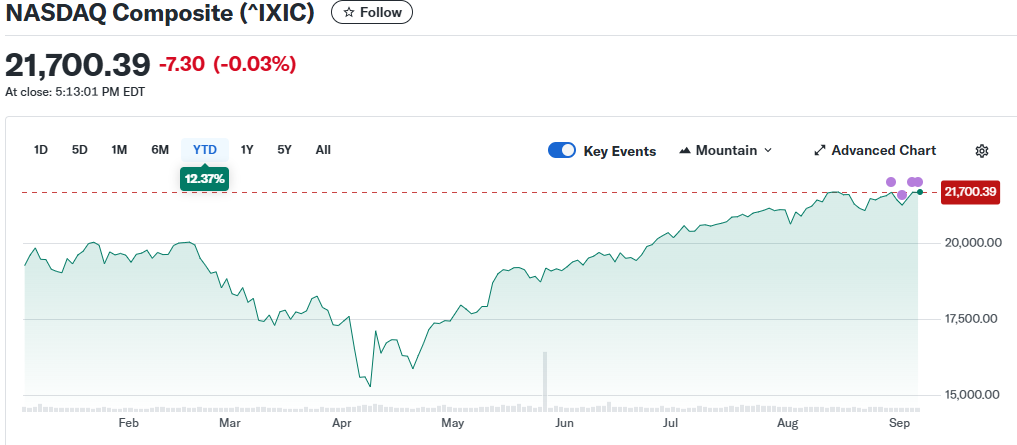This screenshot has height=445, width=1017.
Task: Click the green current-price dot on chart
Action: [919, 191]
